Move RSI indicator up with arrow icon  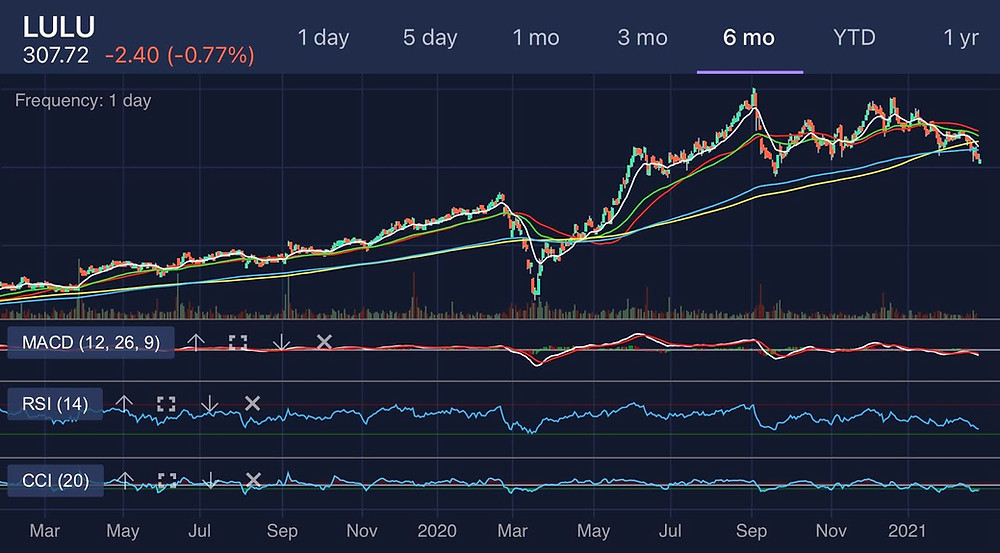pos(124,403)
